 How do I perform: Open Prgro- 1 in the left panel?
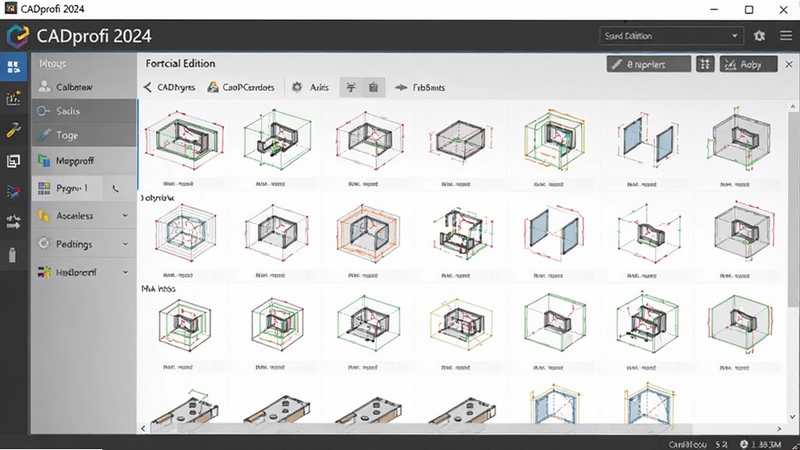tap(67, 188)
